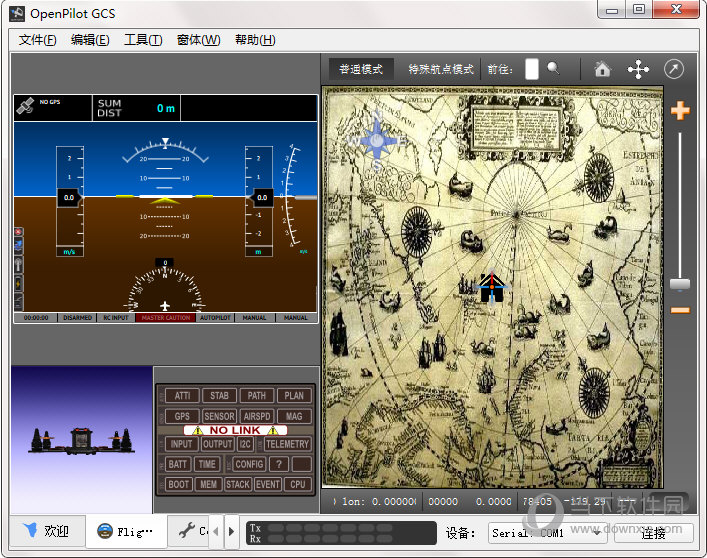Click the TIME health indicator
Screen dimensions: 707x558
click(207, 464)
